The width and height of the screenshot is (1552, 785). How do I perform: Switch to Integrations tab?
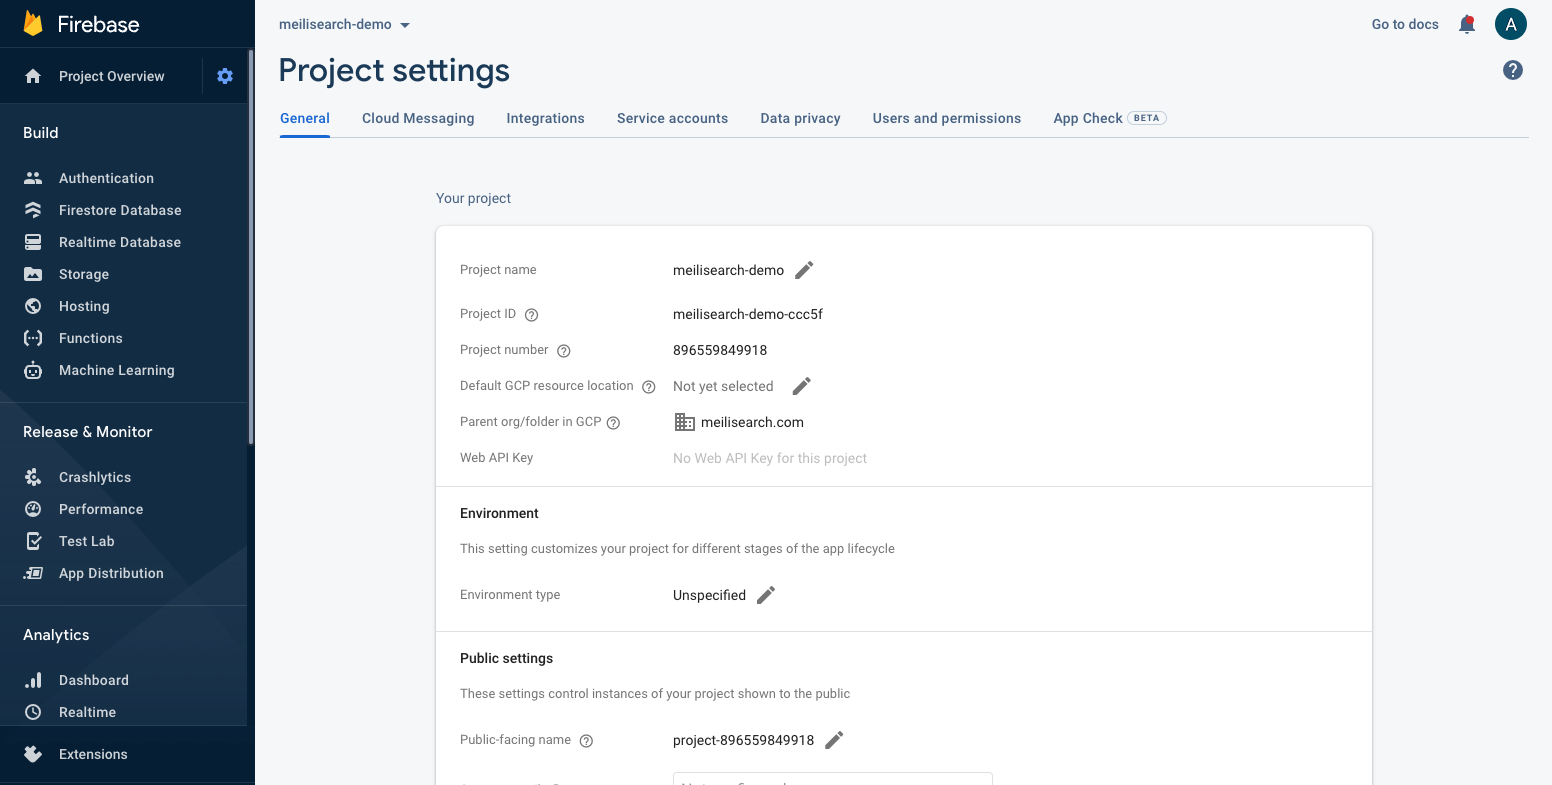coord(546,118)
